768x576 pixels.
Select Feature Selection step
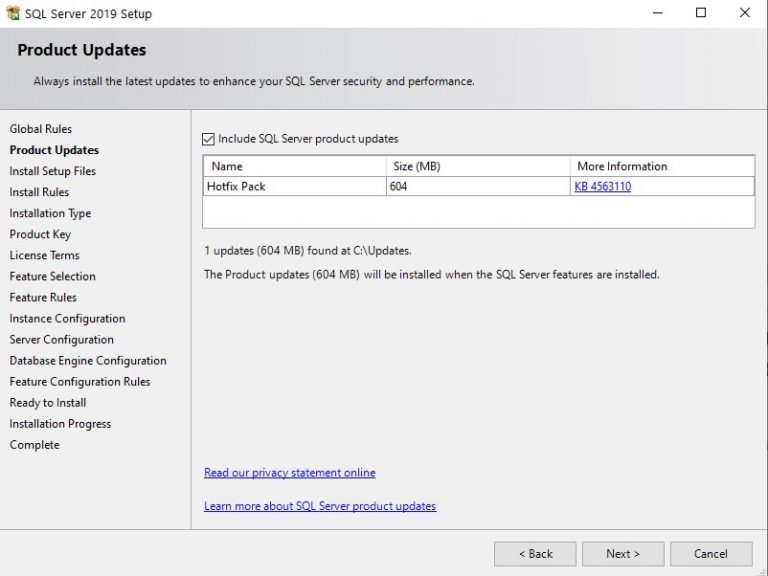52,276
